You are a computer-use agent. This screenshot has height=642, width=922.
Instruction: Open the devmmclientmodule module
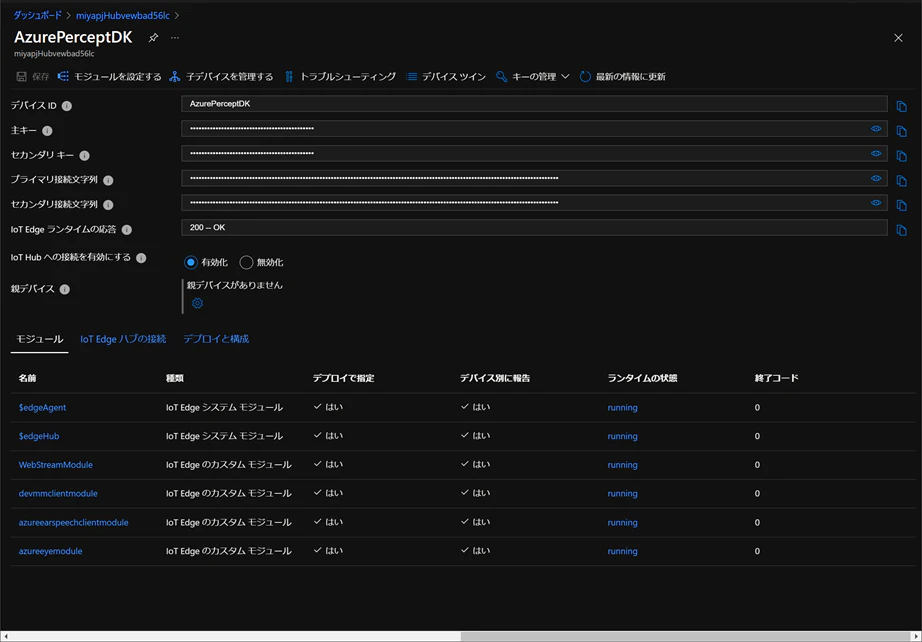58,494
